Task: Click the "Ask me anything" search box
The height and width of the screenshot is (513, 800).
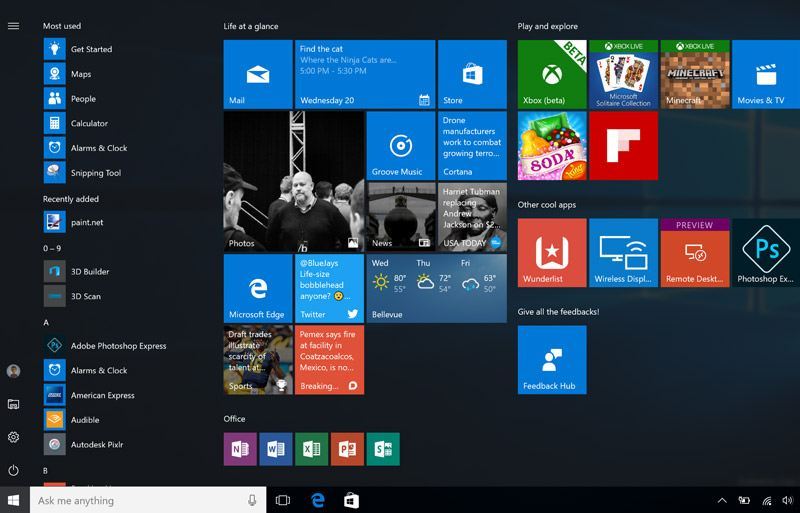Action: click(x=140, y=500)
